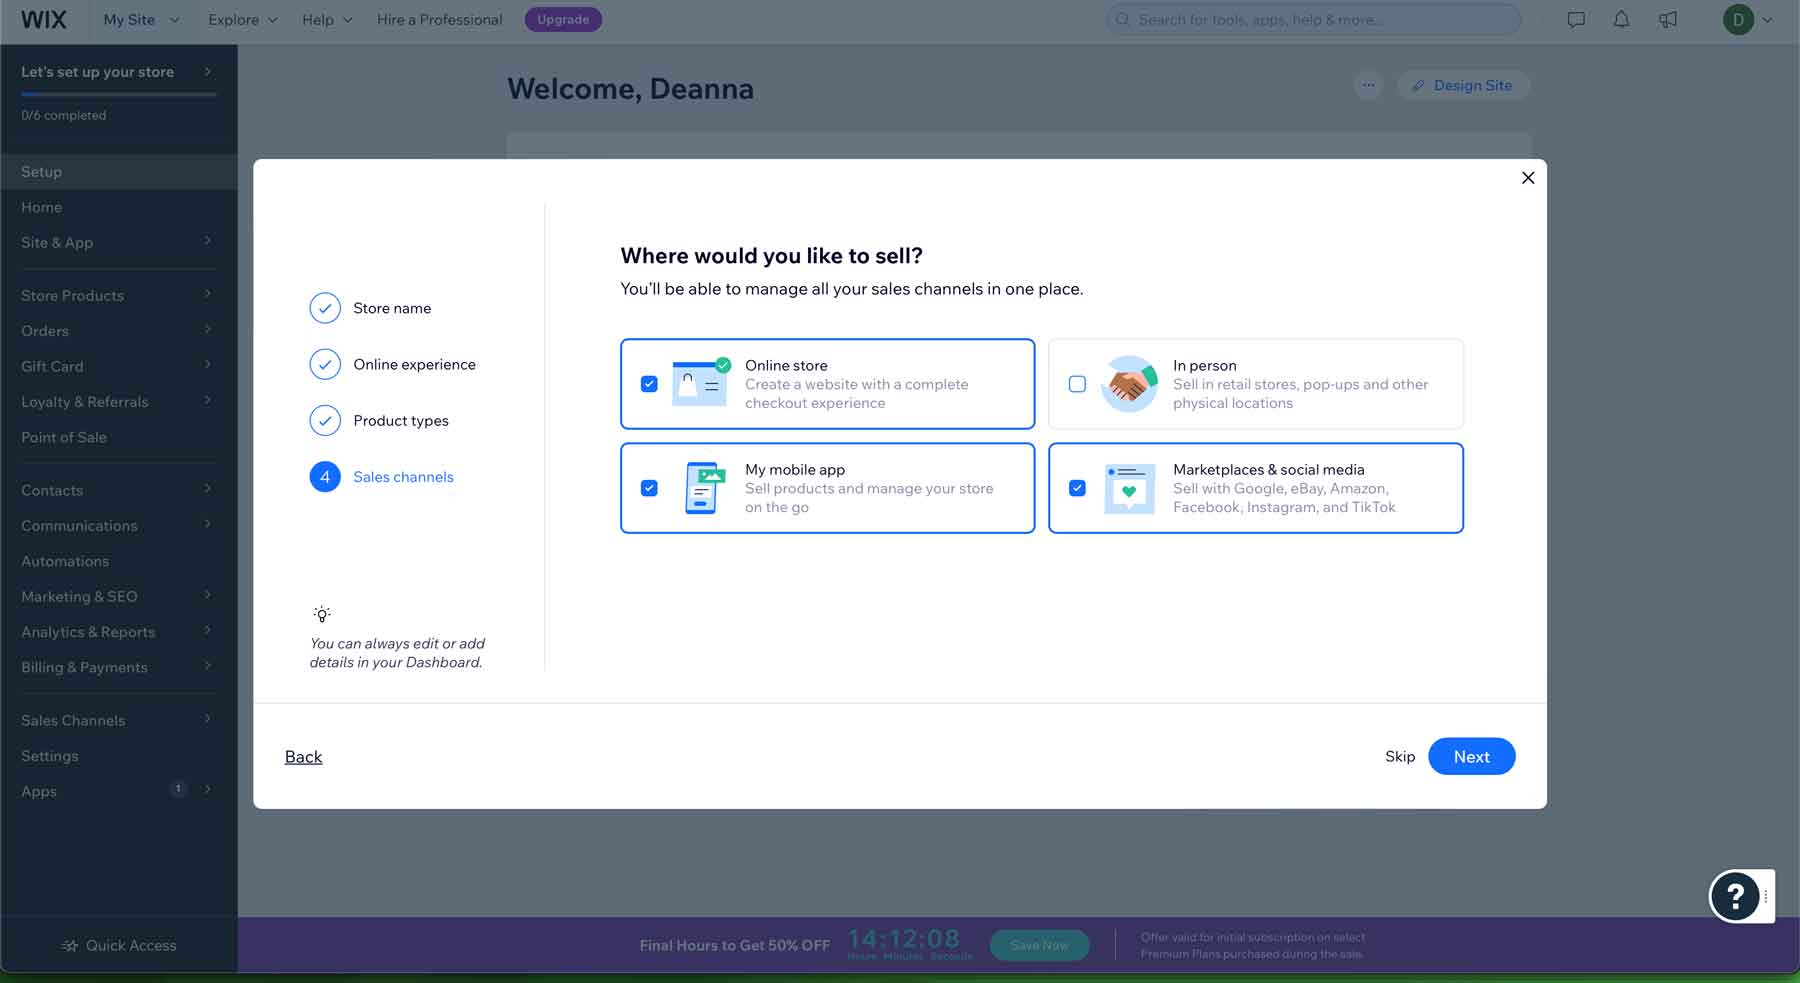1800x983 pixels.
Task: Click the Next button
Action: click(x=1471, y=756)
